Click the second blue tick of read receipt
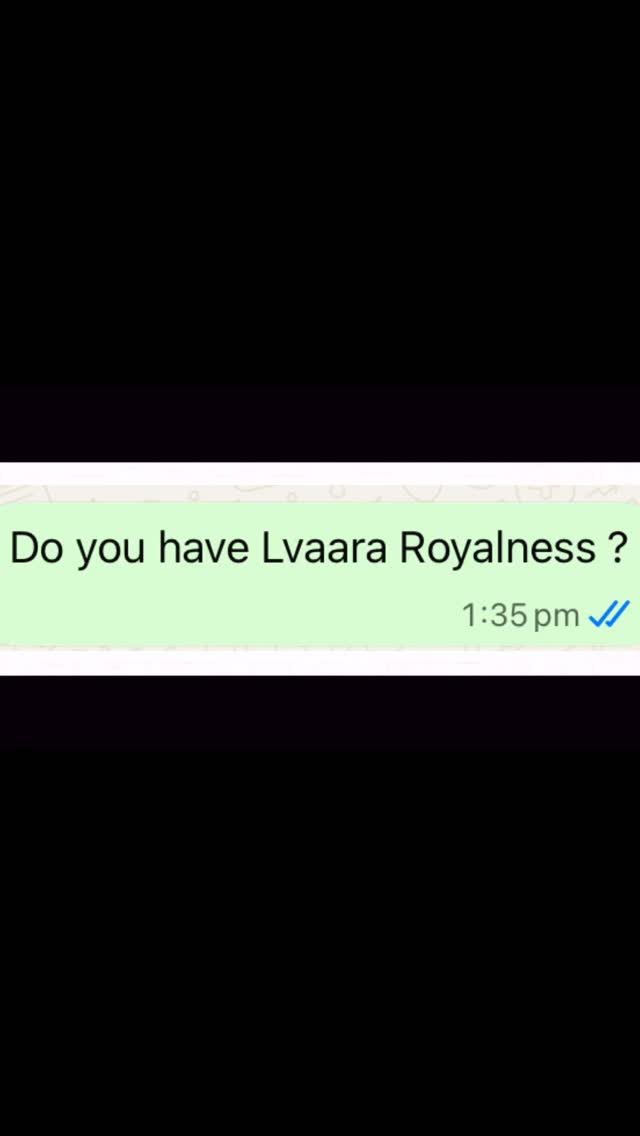 click(620, 614)
